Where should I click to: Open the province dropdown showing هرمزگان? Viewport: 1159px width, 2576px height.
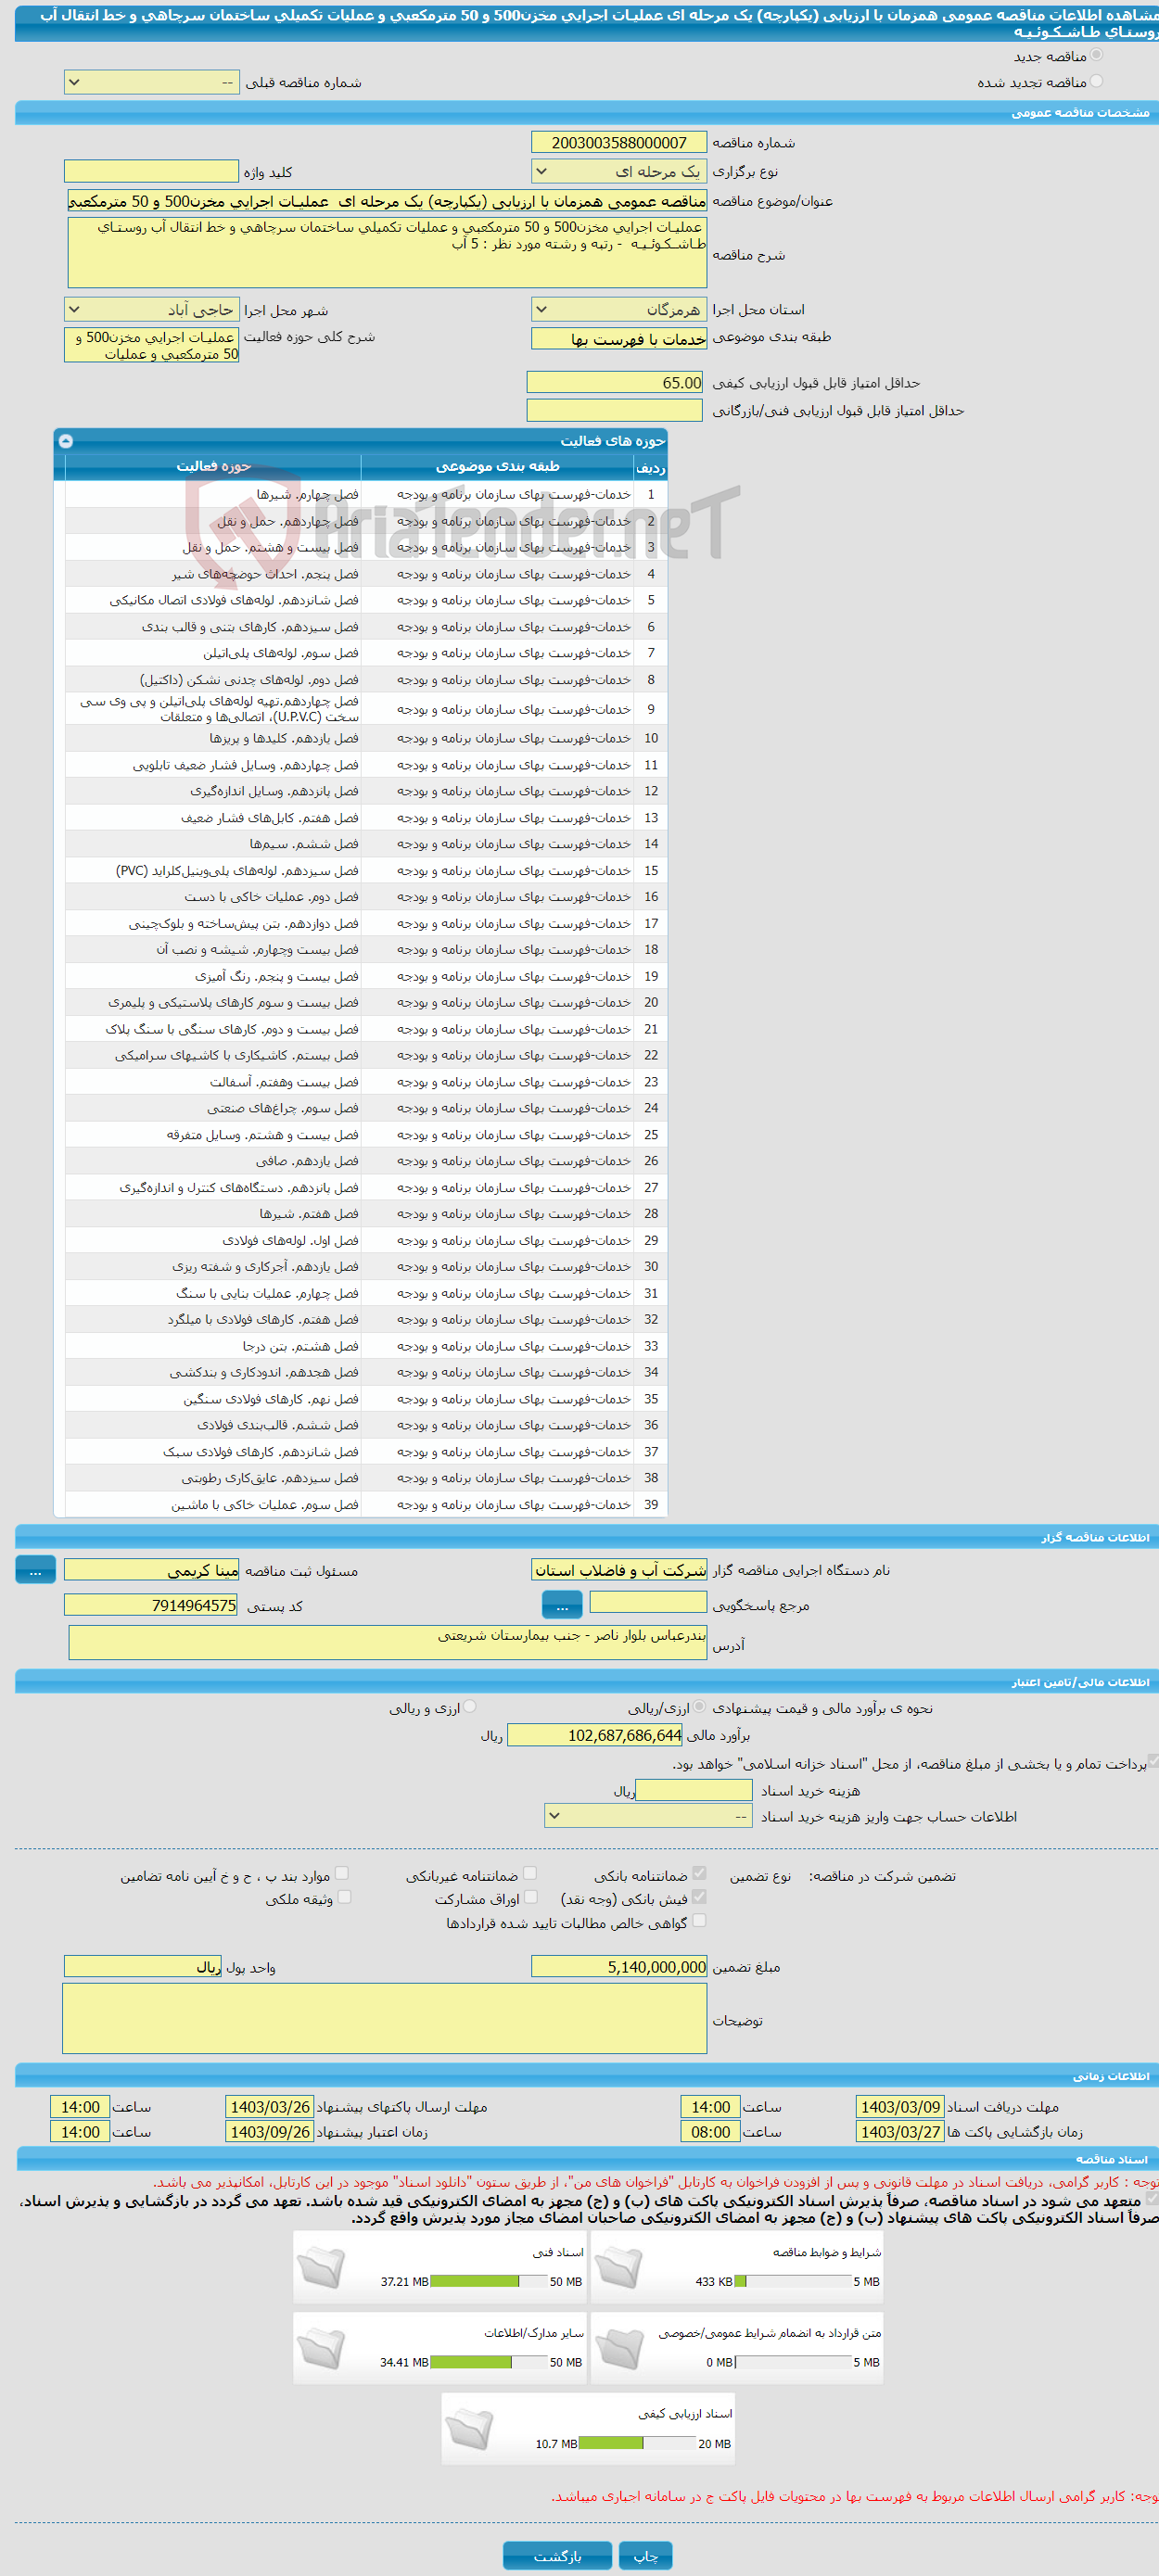[619, 310]
